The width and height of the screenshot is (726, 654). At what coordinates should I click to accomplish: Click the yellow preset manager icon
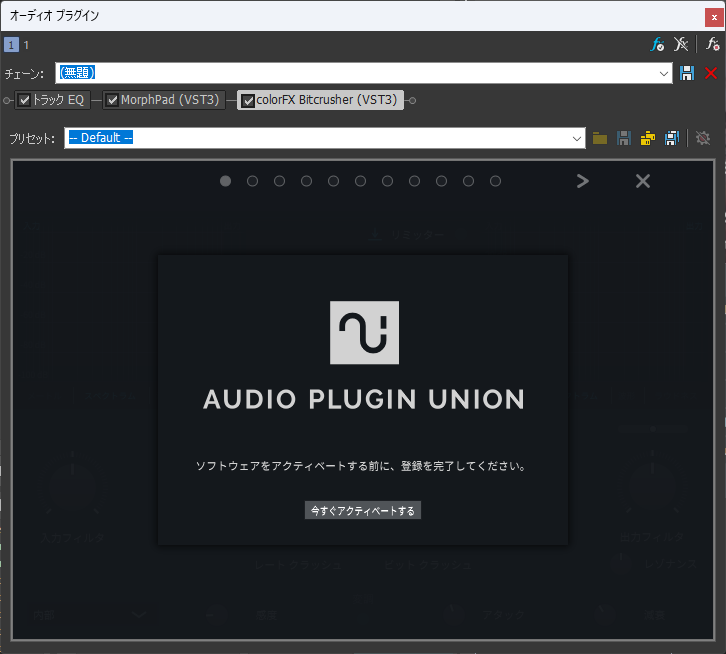tap(648, 138)
